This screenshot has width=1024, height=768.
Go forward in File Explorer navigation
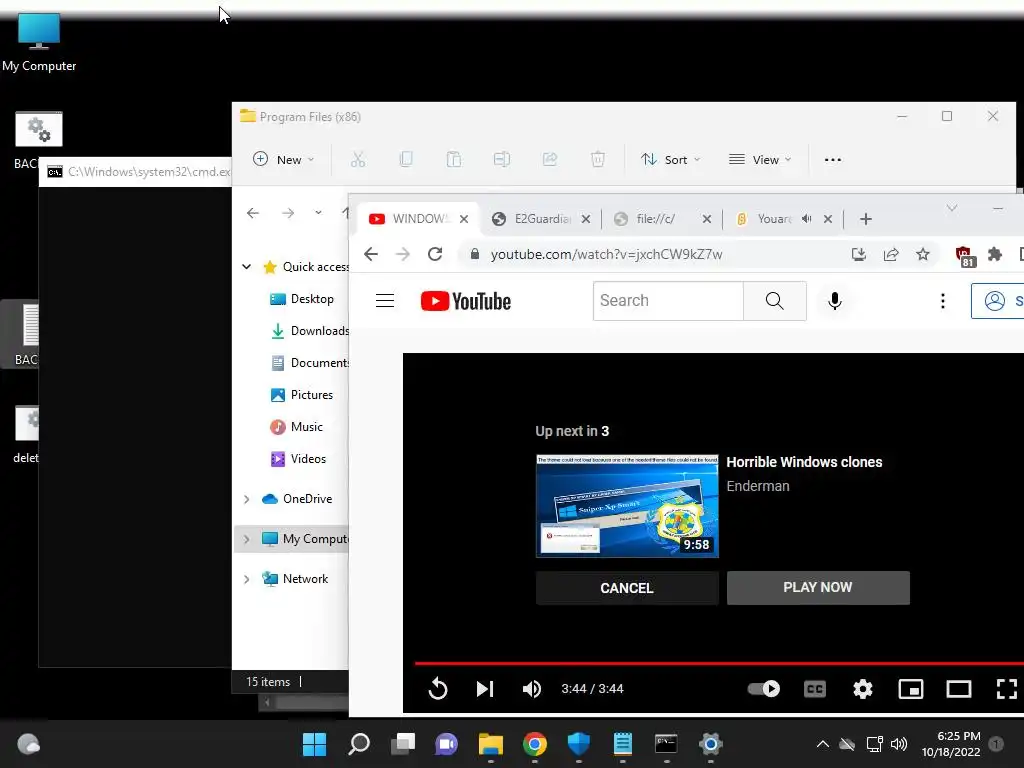pyautogui.click(x=288, y=213)
